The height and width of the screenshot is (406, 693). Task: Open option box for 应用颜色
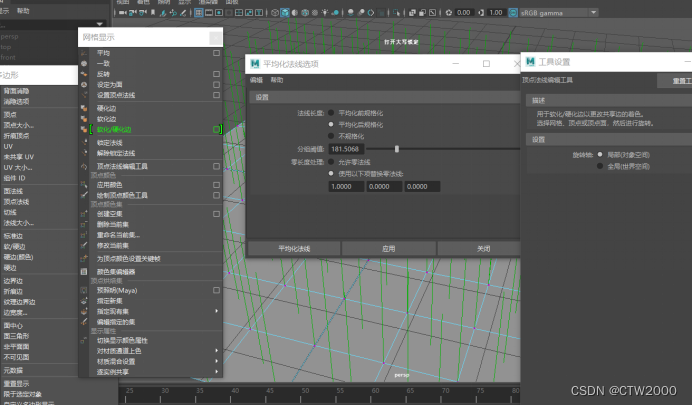pyautogui.click(x=216, y=185)
